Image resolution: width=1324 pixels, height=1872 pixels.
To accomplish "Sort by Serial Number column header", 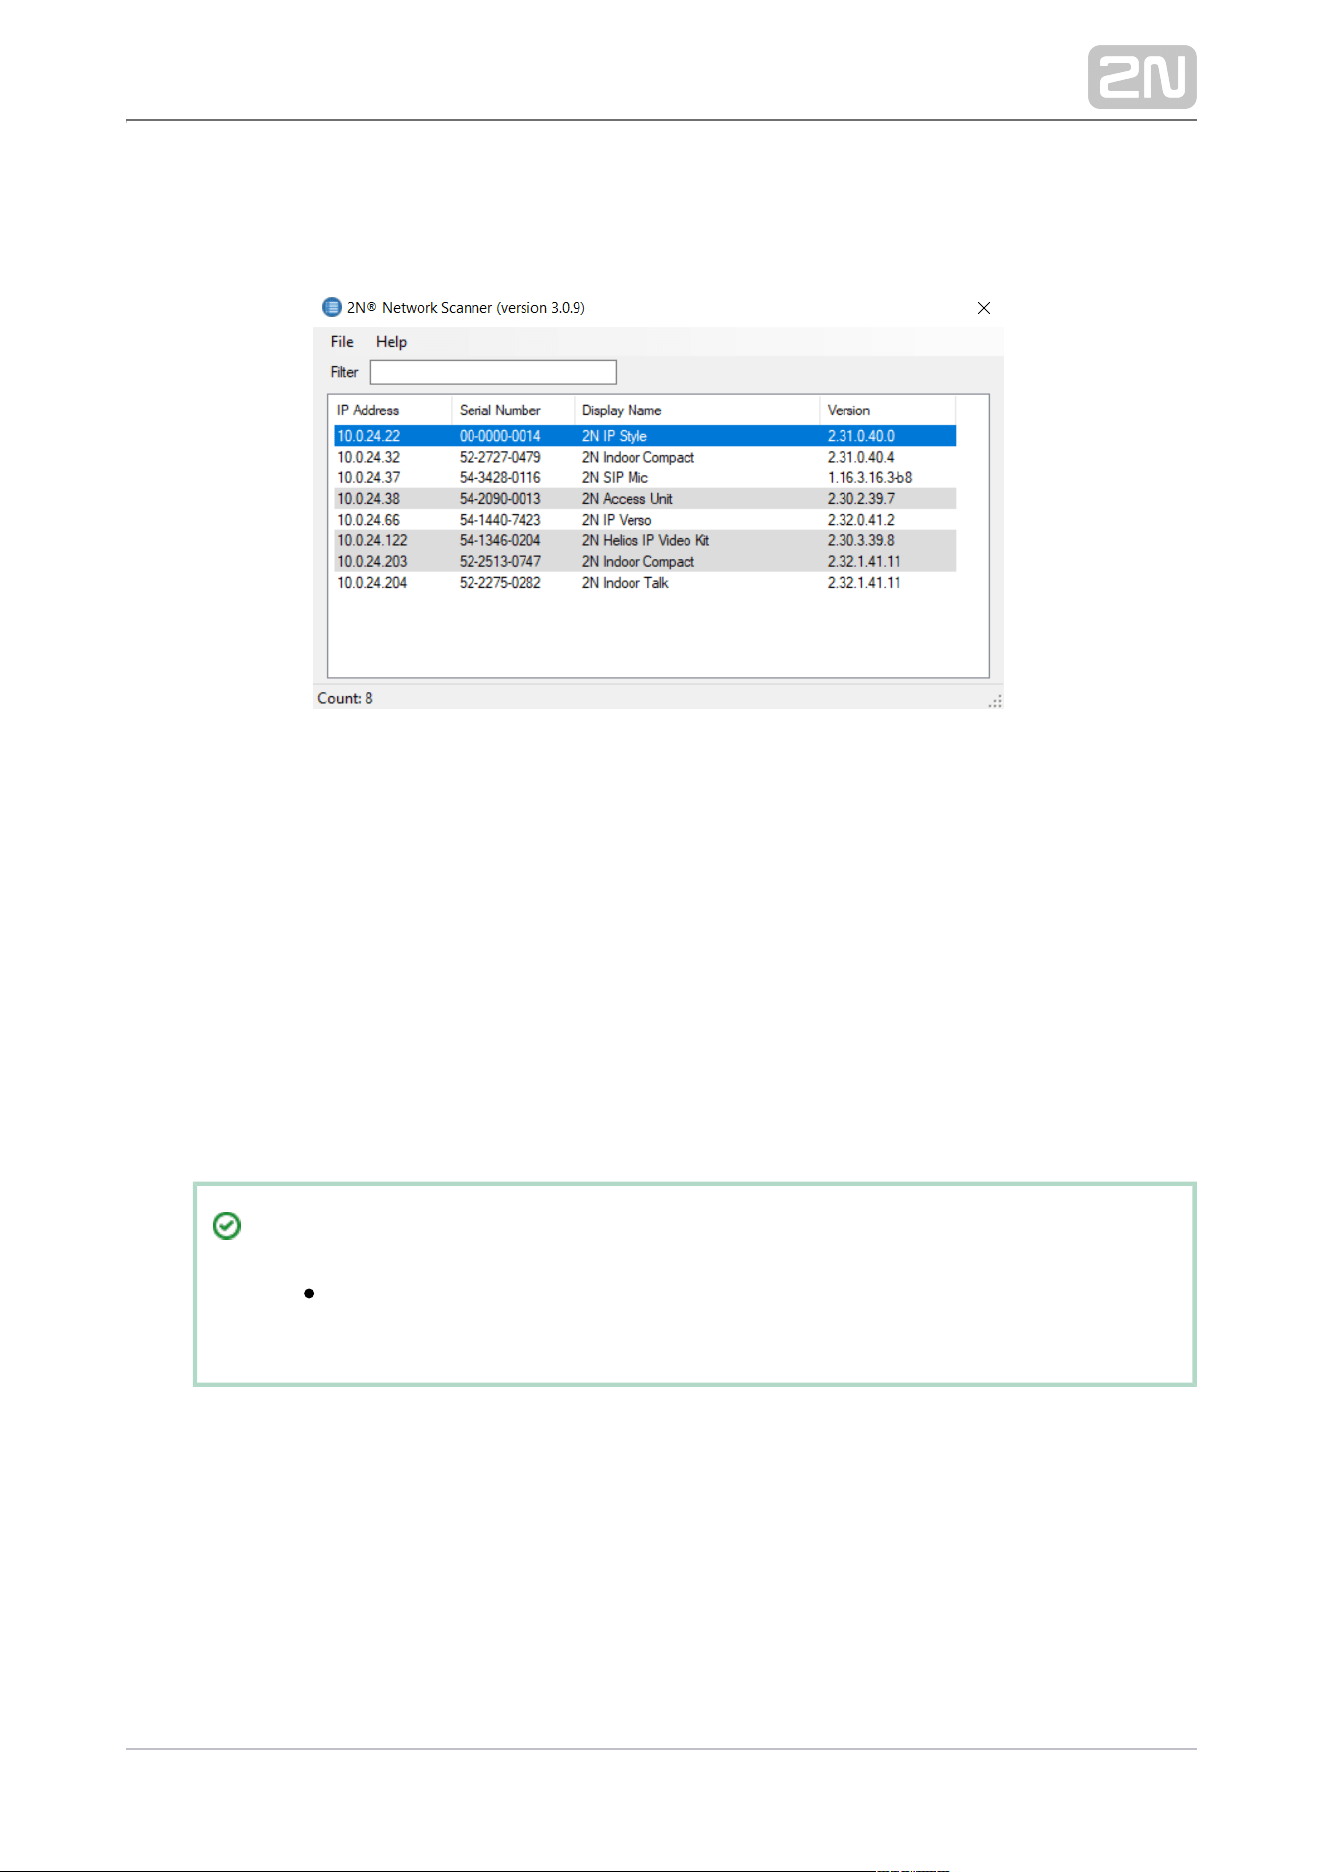I will 514,410.
